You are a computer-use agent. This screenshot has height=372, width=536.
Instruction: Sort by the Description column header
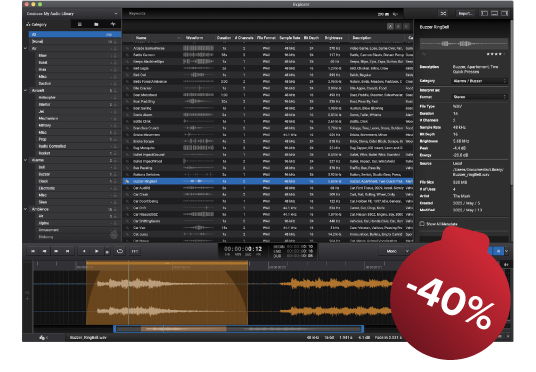pyautogui.click(x=376, y=38)
